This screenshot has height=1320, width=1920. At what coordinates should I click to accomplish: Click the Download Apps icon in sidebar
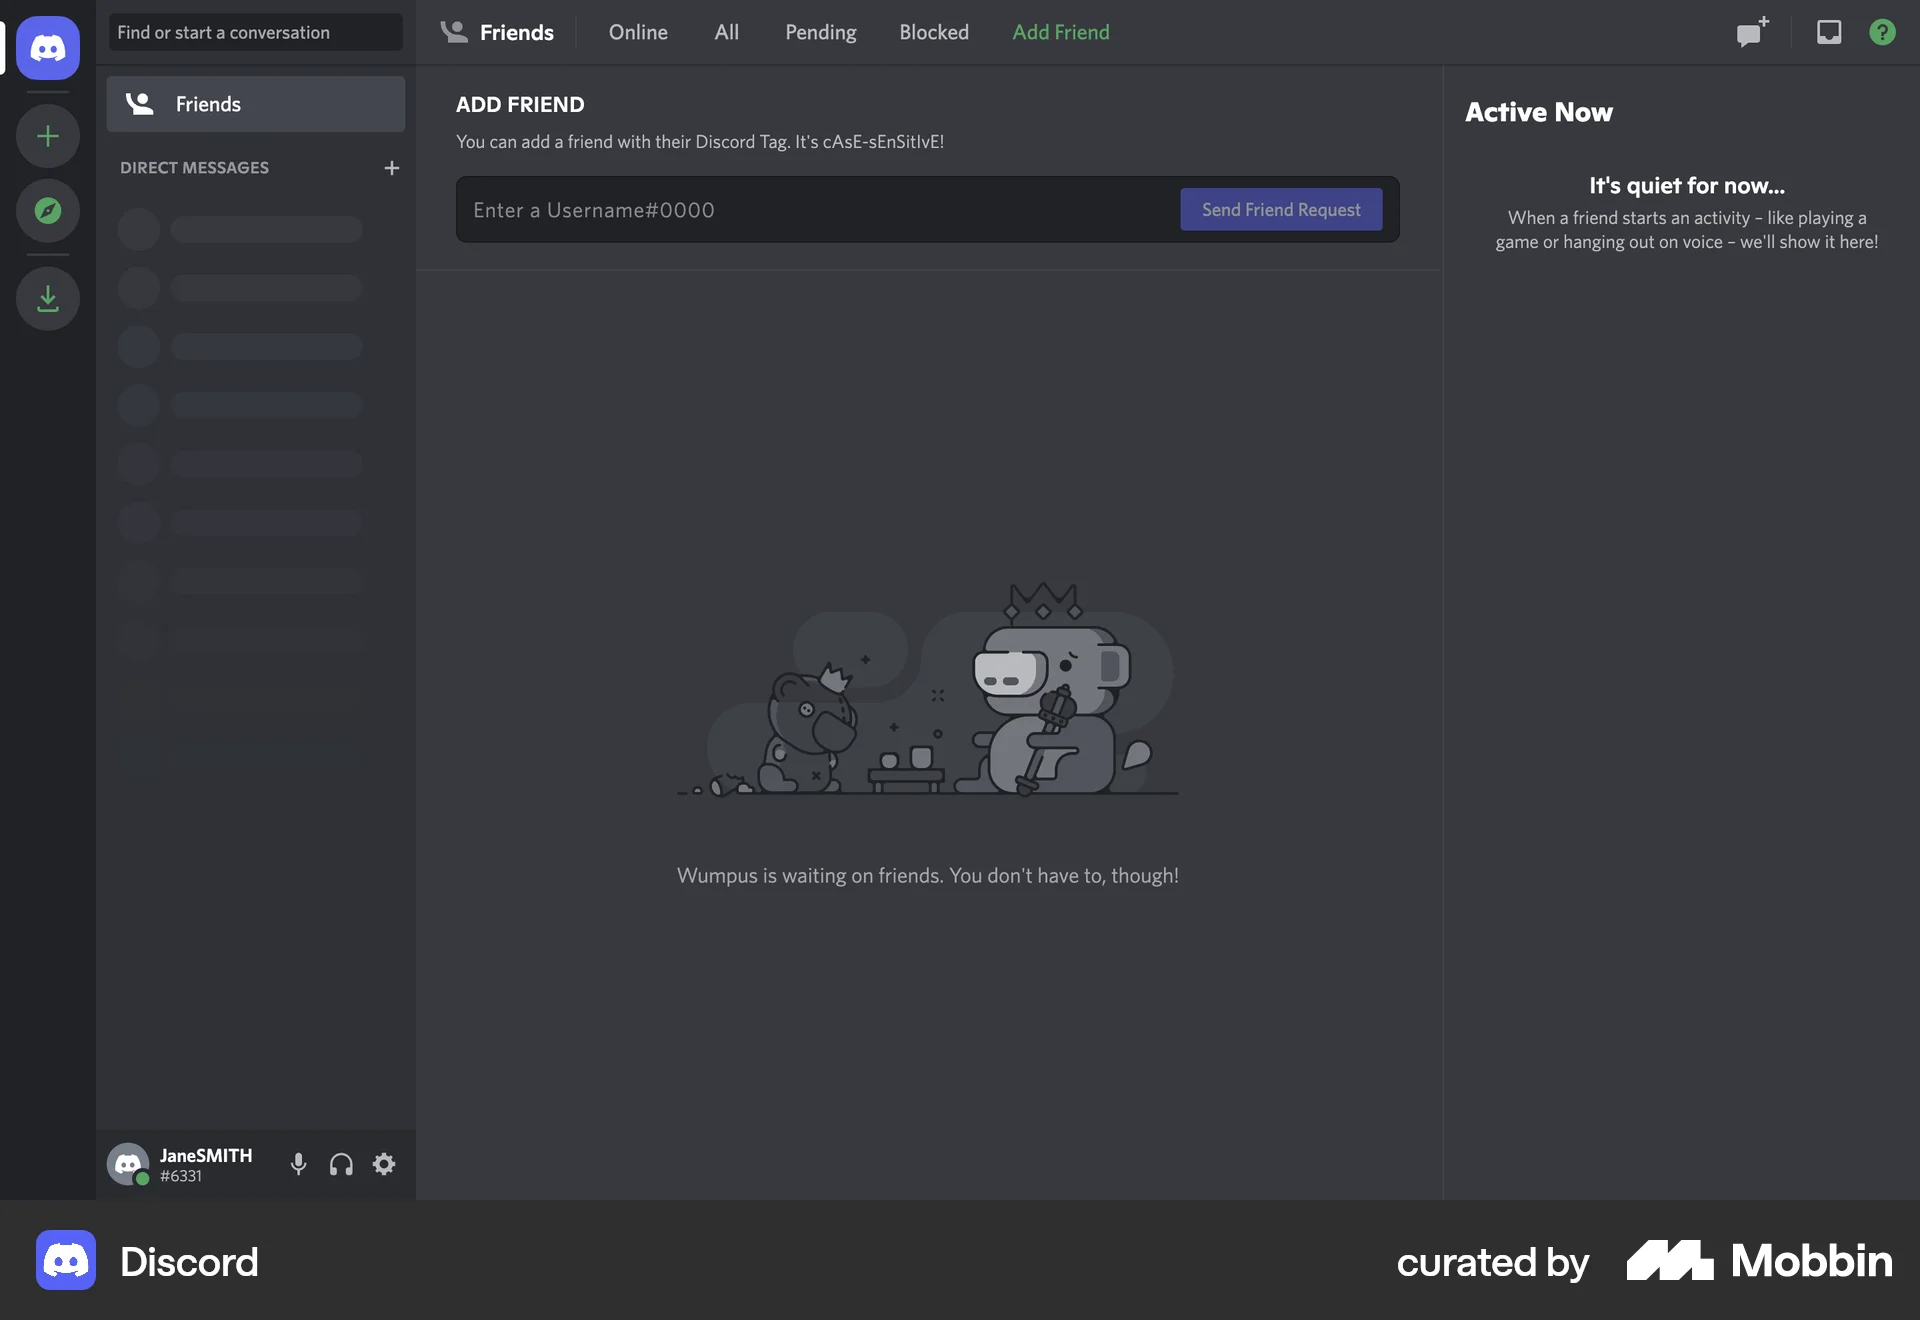click(47, 298)
